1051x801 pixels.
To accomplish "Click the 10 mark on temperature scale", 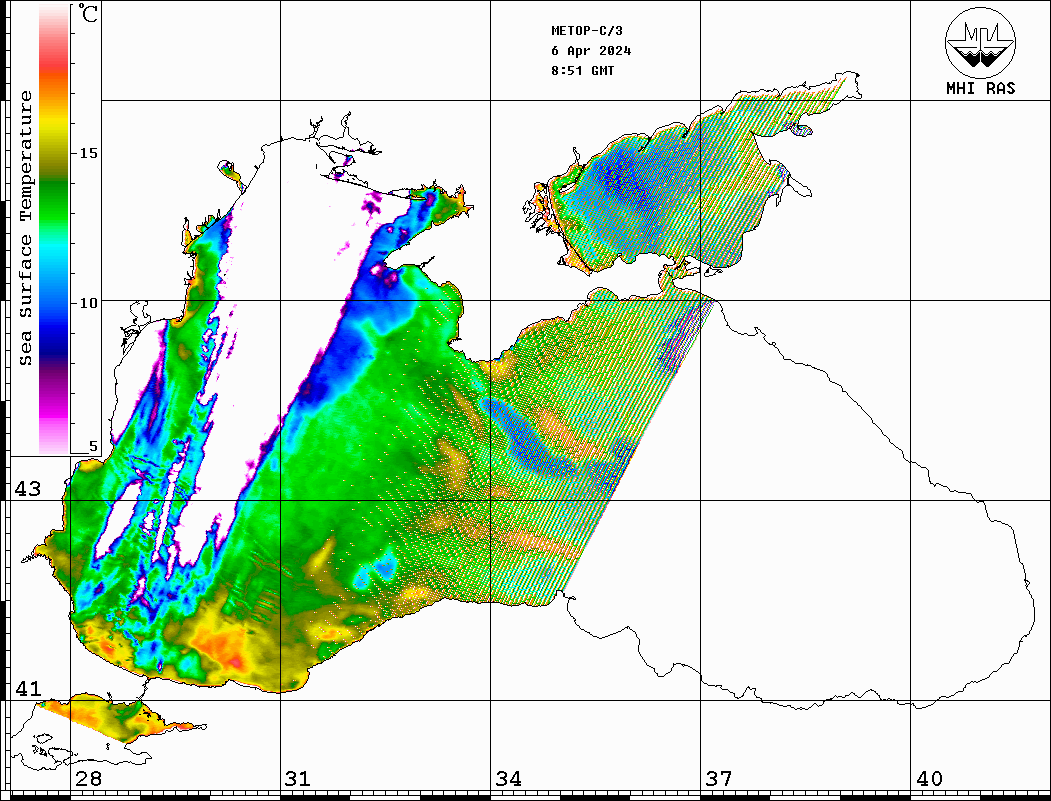I will click(x=88, y=303).
